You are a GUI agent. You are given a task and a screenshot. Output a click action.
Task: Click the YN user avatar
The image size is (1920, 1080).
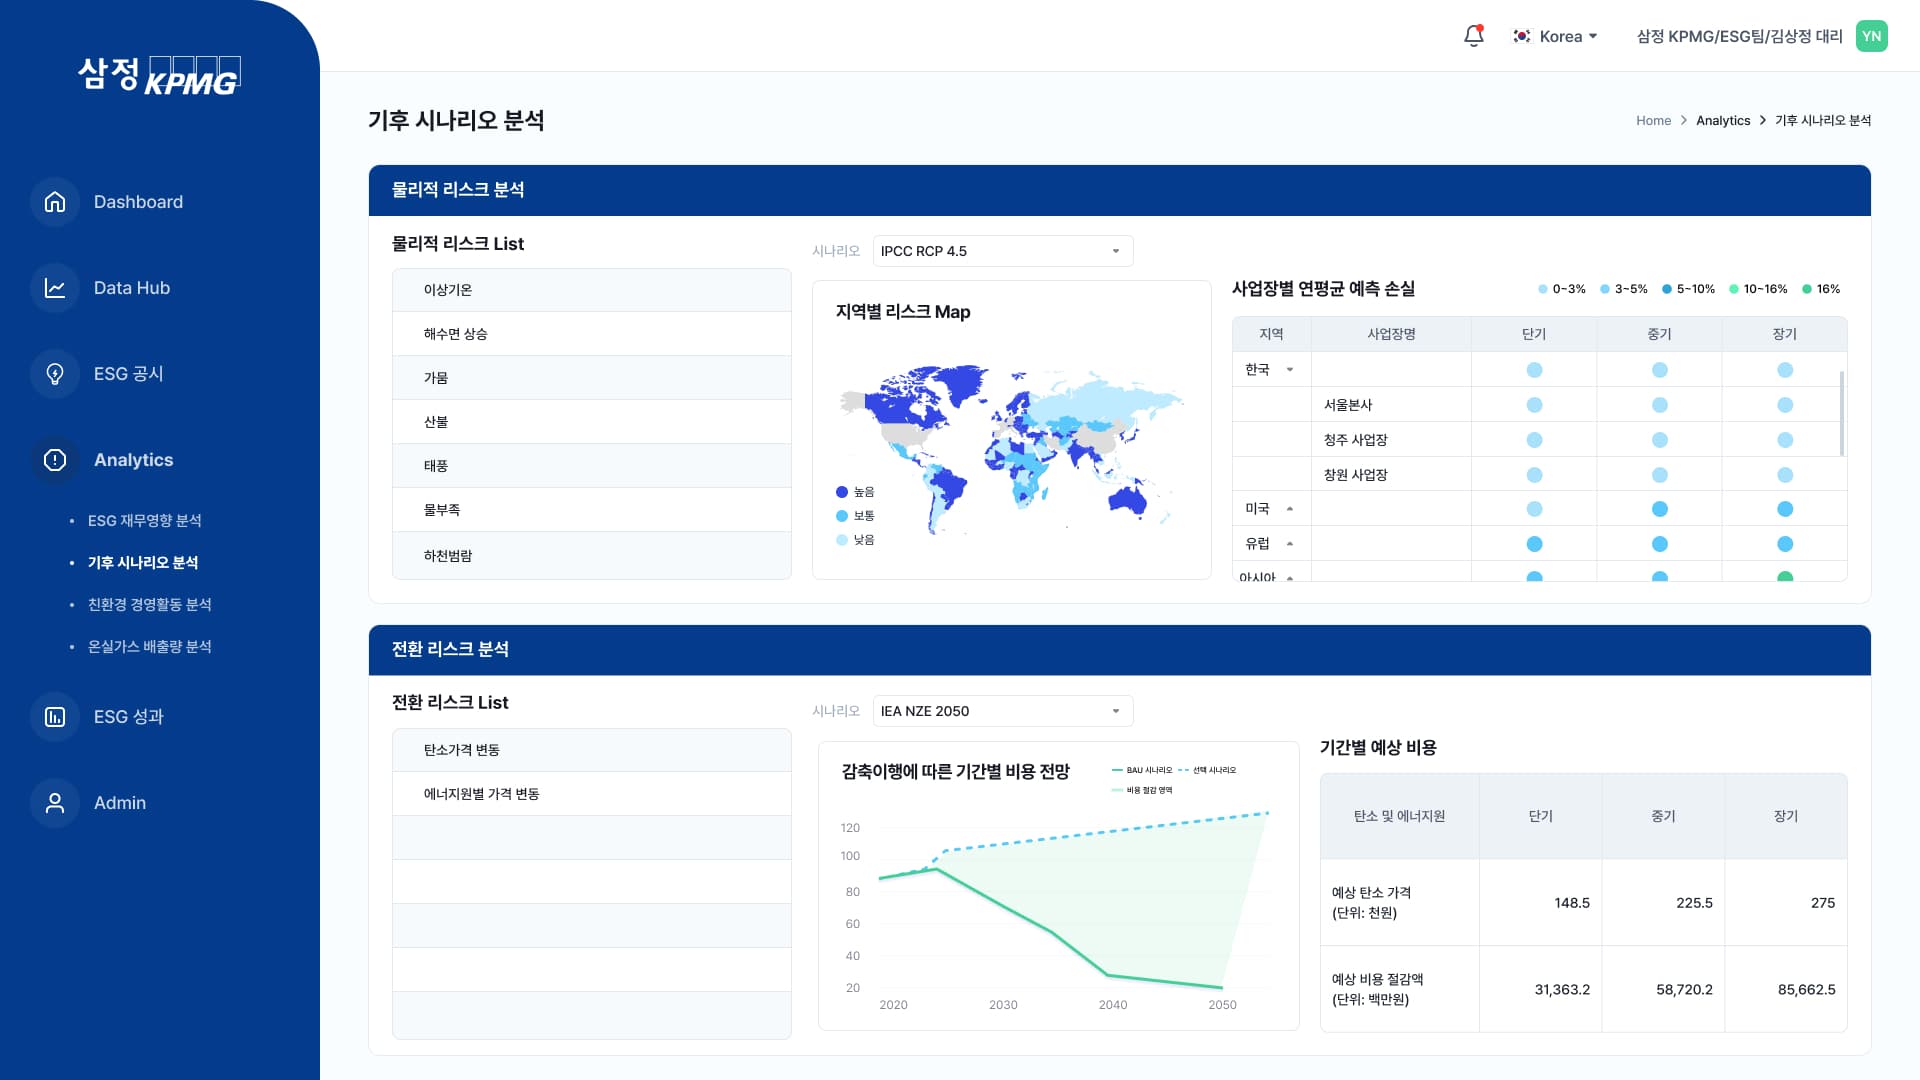(x=1871, y=36)
